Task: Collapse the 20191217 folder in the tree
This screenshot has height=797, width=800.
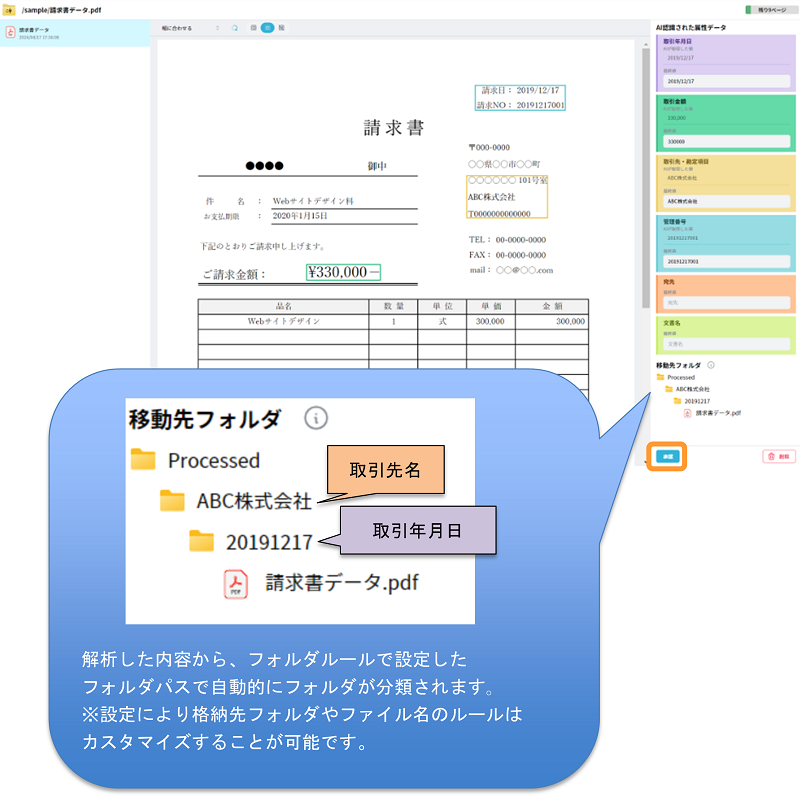Action: click(676, 400)
